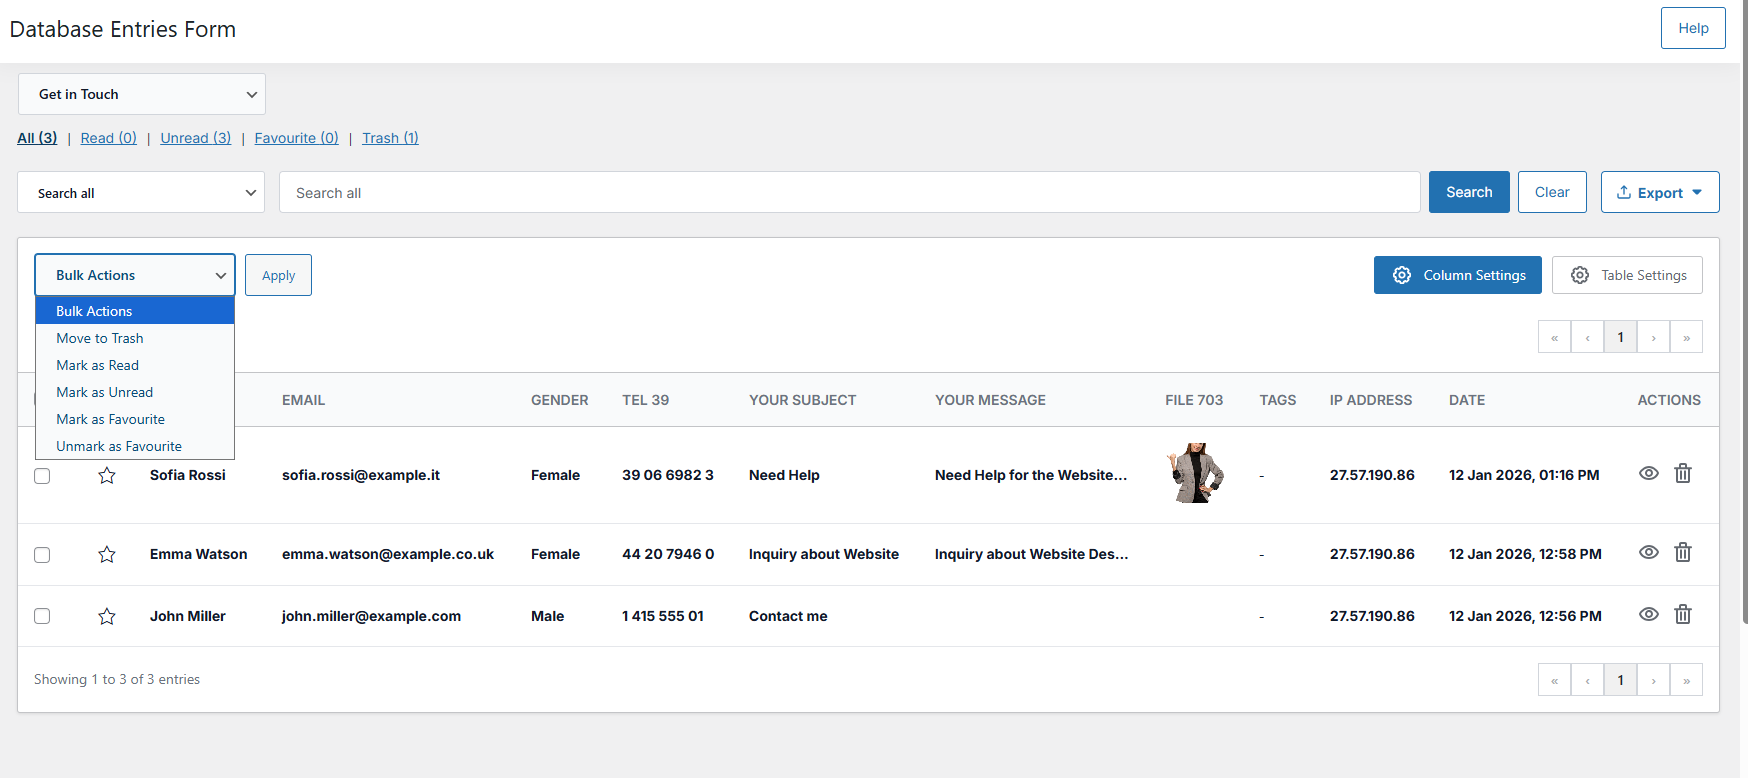
Task: Star Sofia Rossi's entry as favourite
Action: [x=107, y=476]
